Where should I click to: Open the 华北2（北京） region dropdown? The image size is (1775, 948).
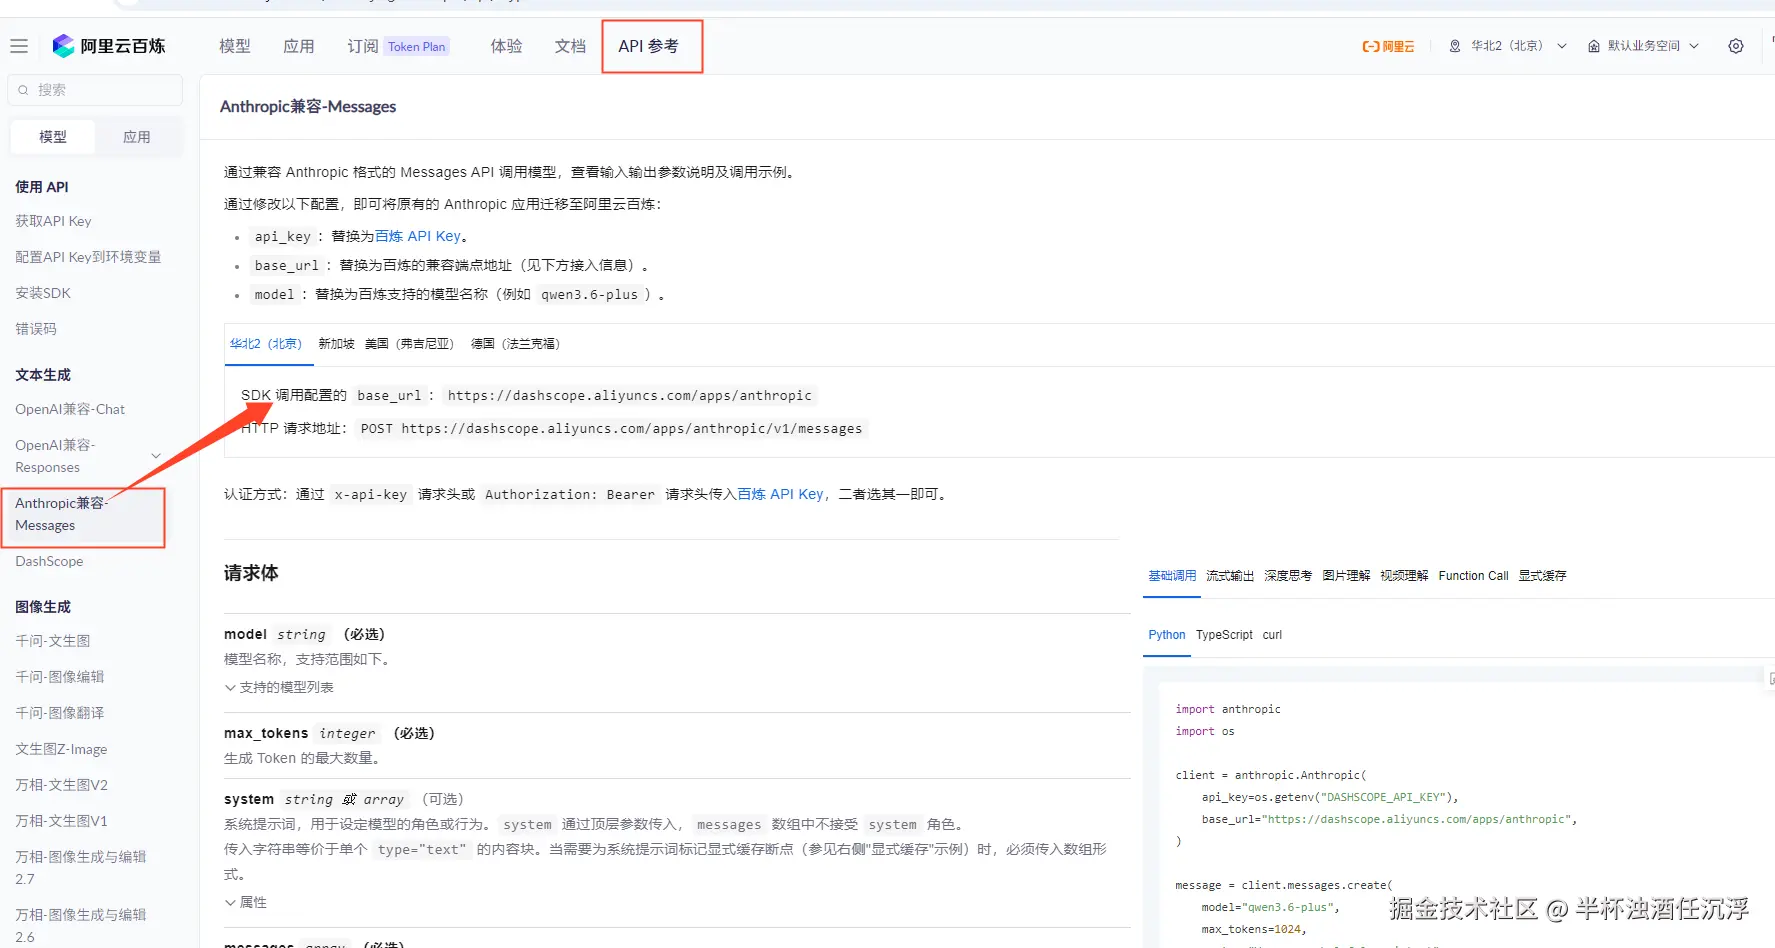point(1509,46)
